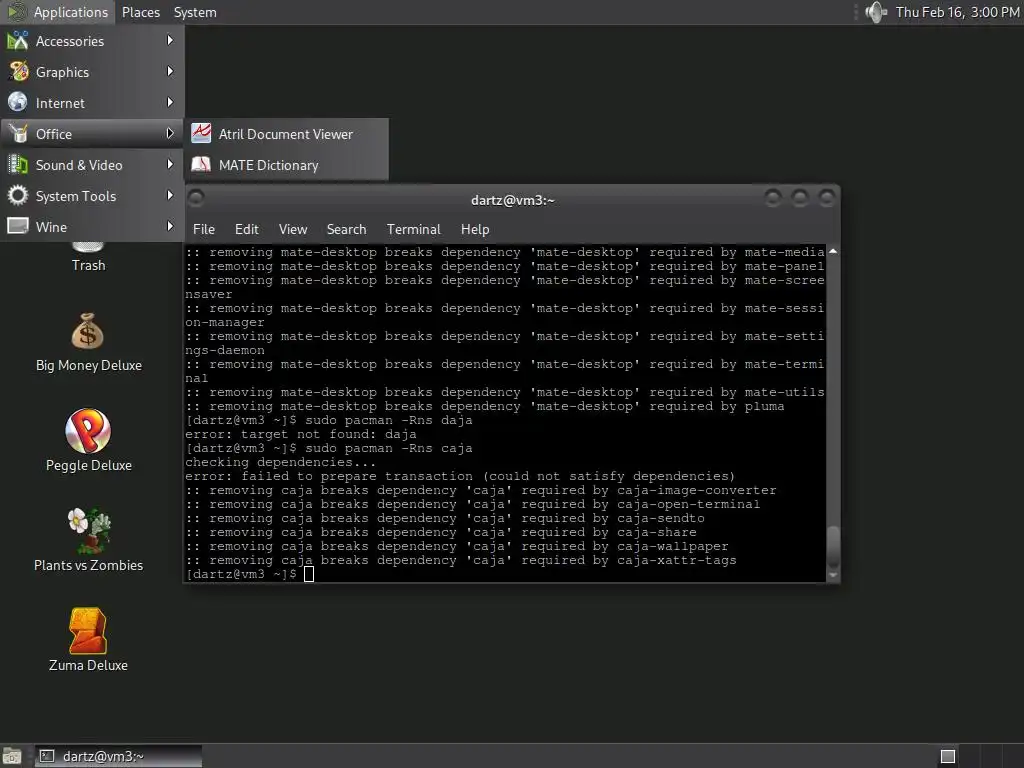This screenshot has width=1024, height=768.
Task: Click the Applications menu logo icon
Action: (16, 12)
